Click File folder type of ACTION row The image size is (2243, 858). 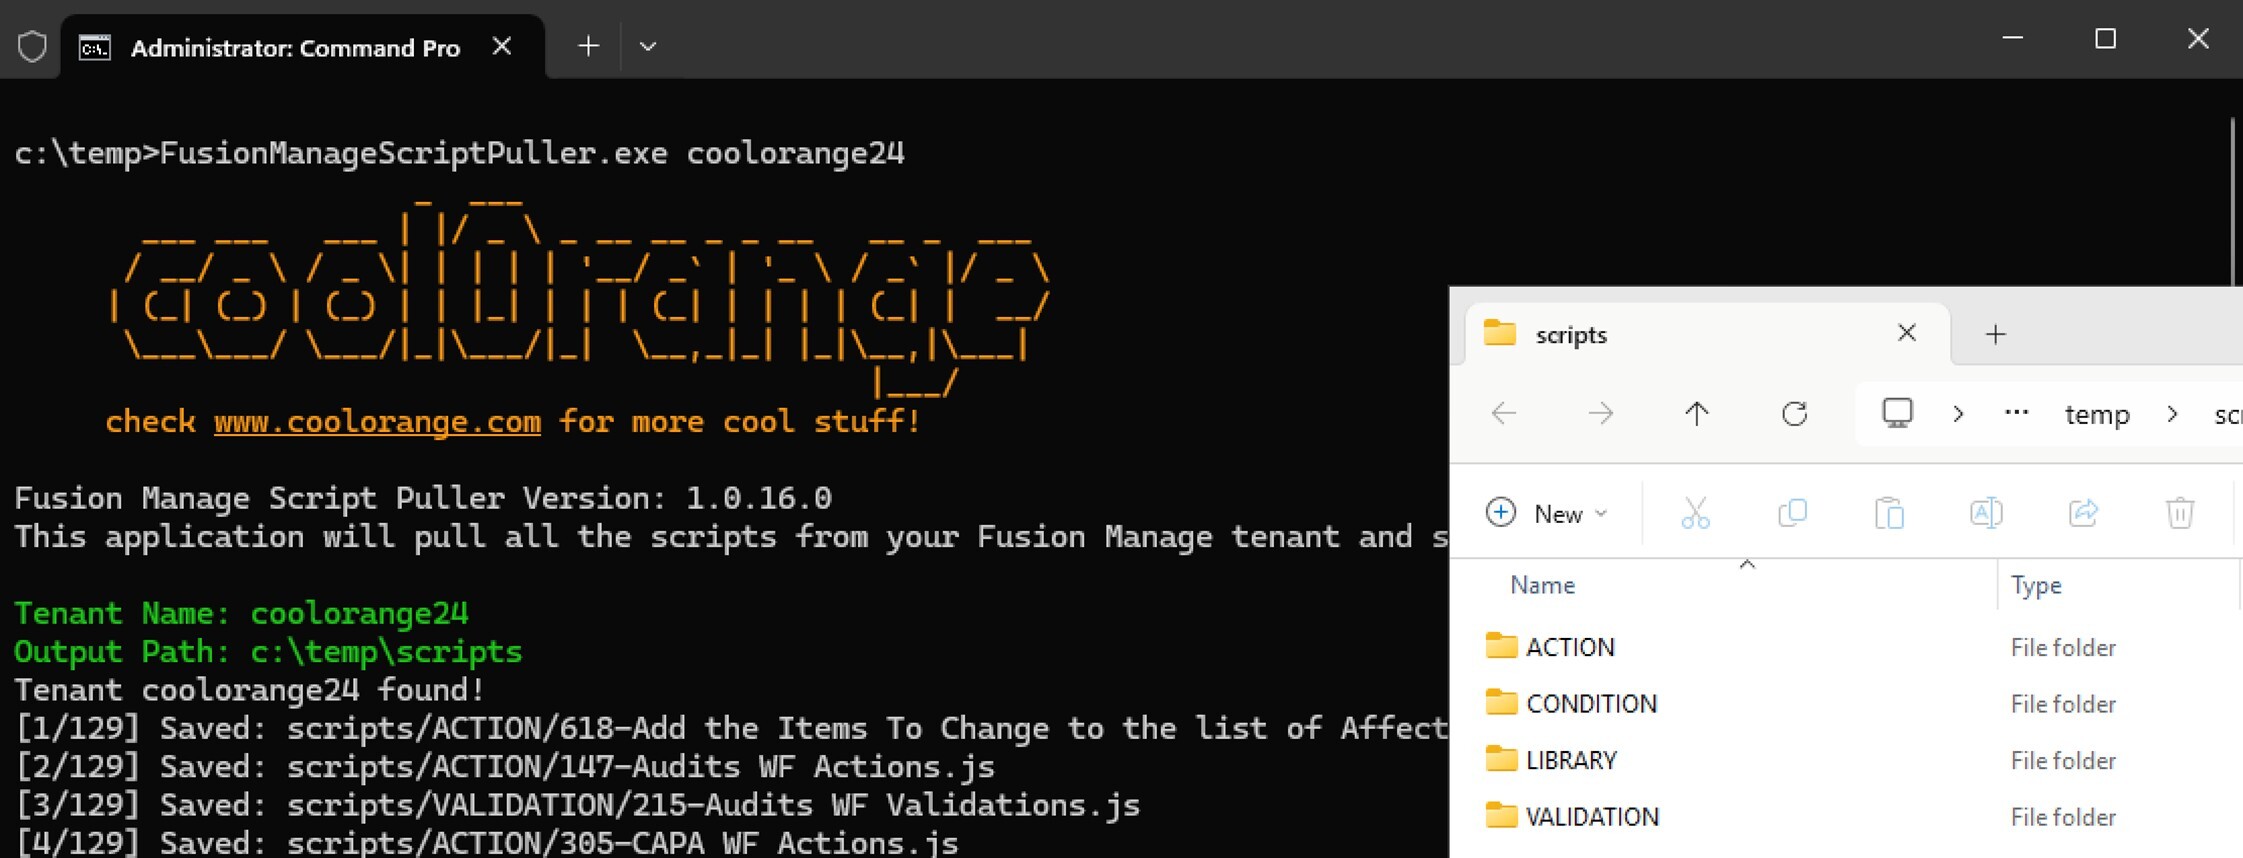(x=2063, y=648)
